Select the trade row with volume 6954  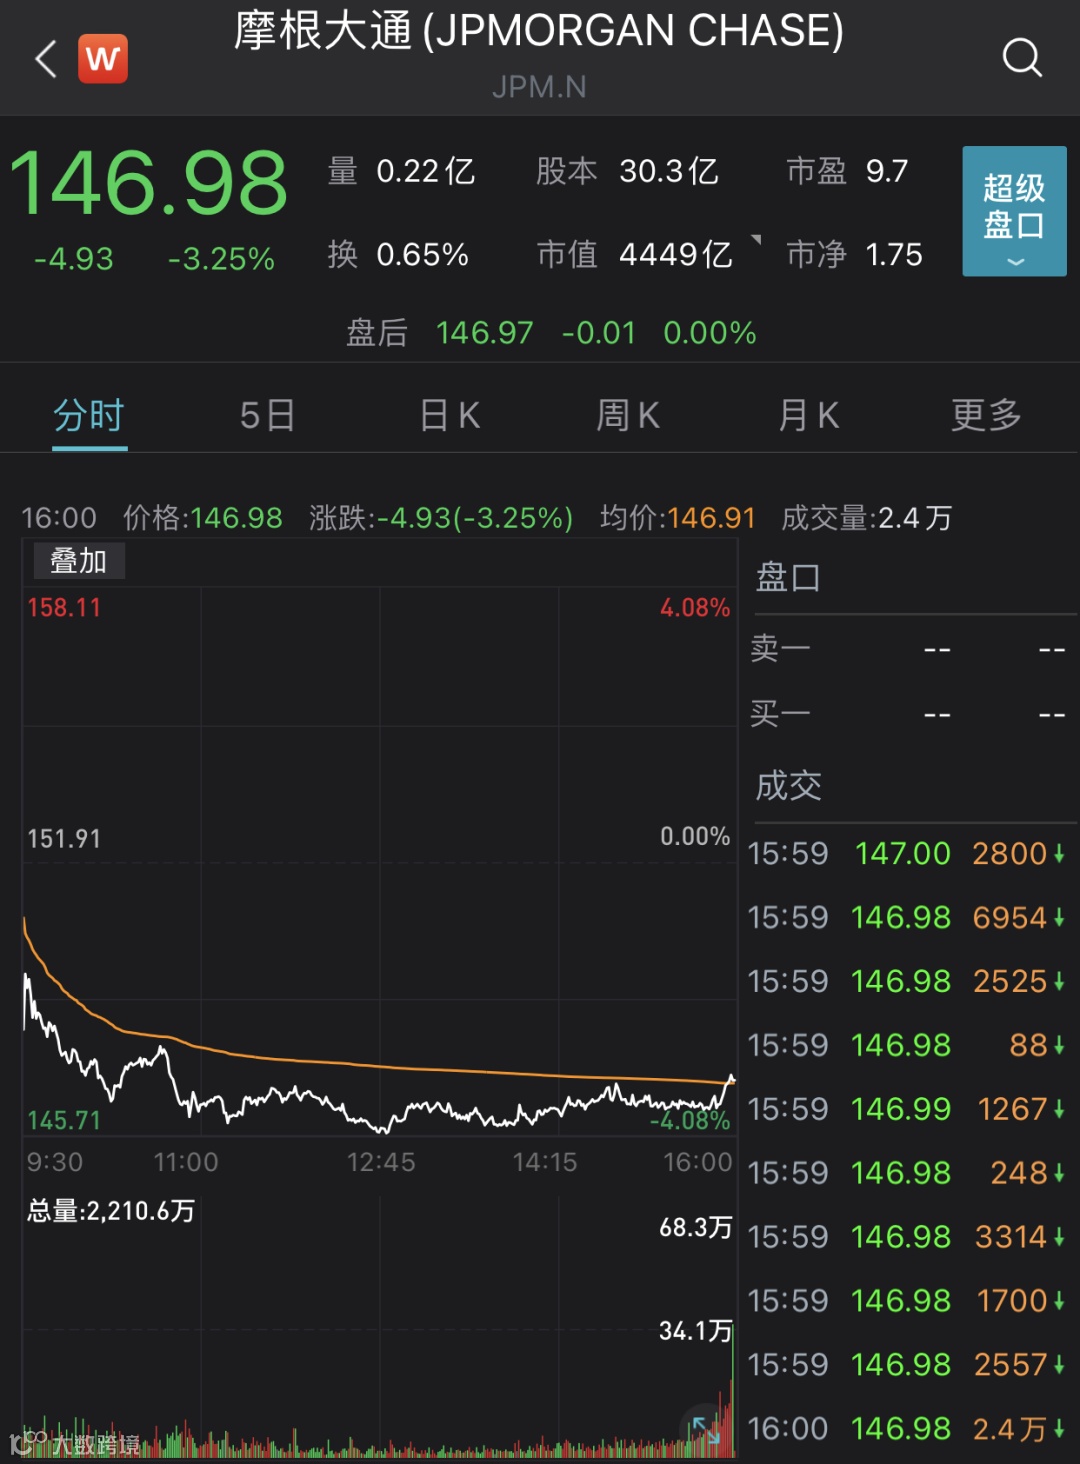point(907,917)
